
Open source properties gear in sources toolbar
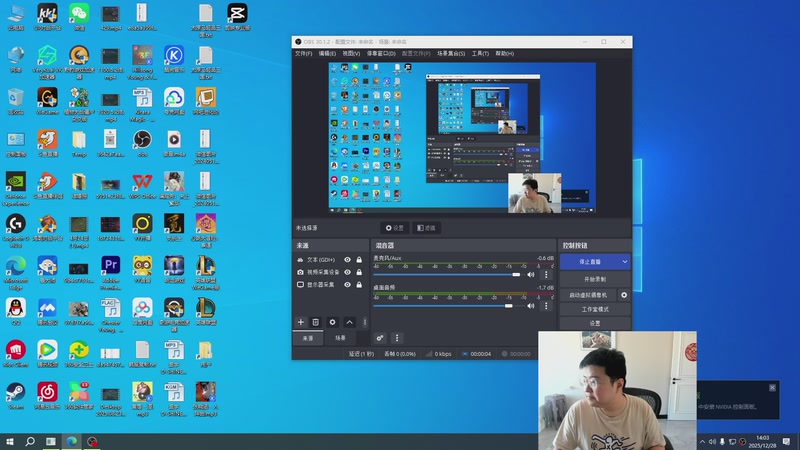332,322
